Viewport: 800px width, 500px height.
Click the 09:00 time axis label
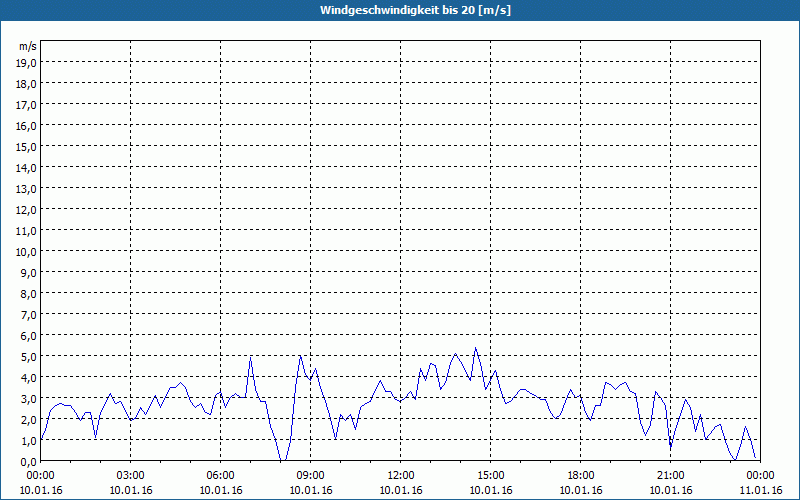[311, 476]
